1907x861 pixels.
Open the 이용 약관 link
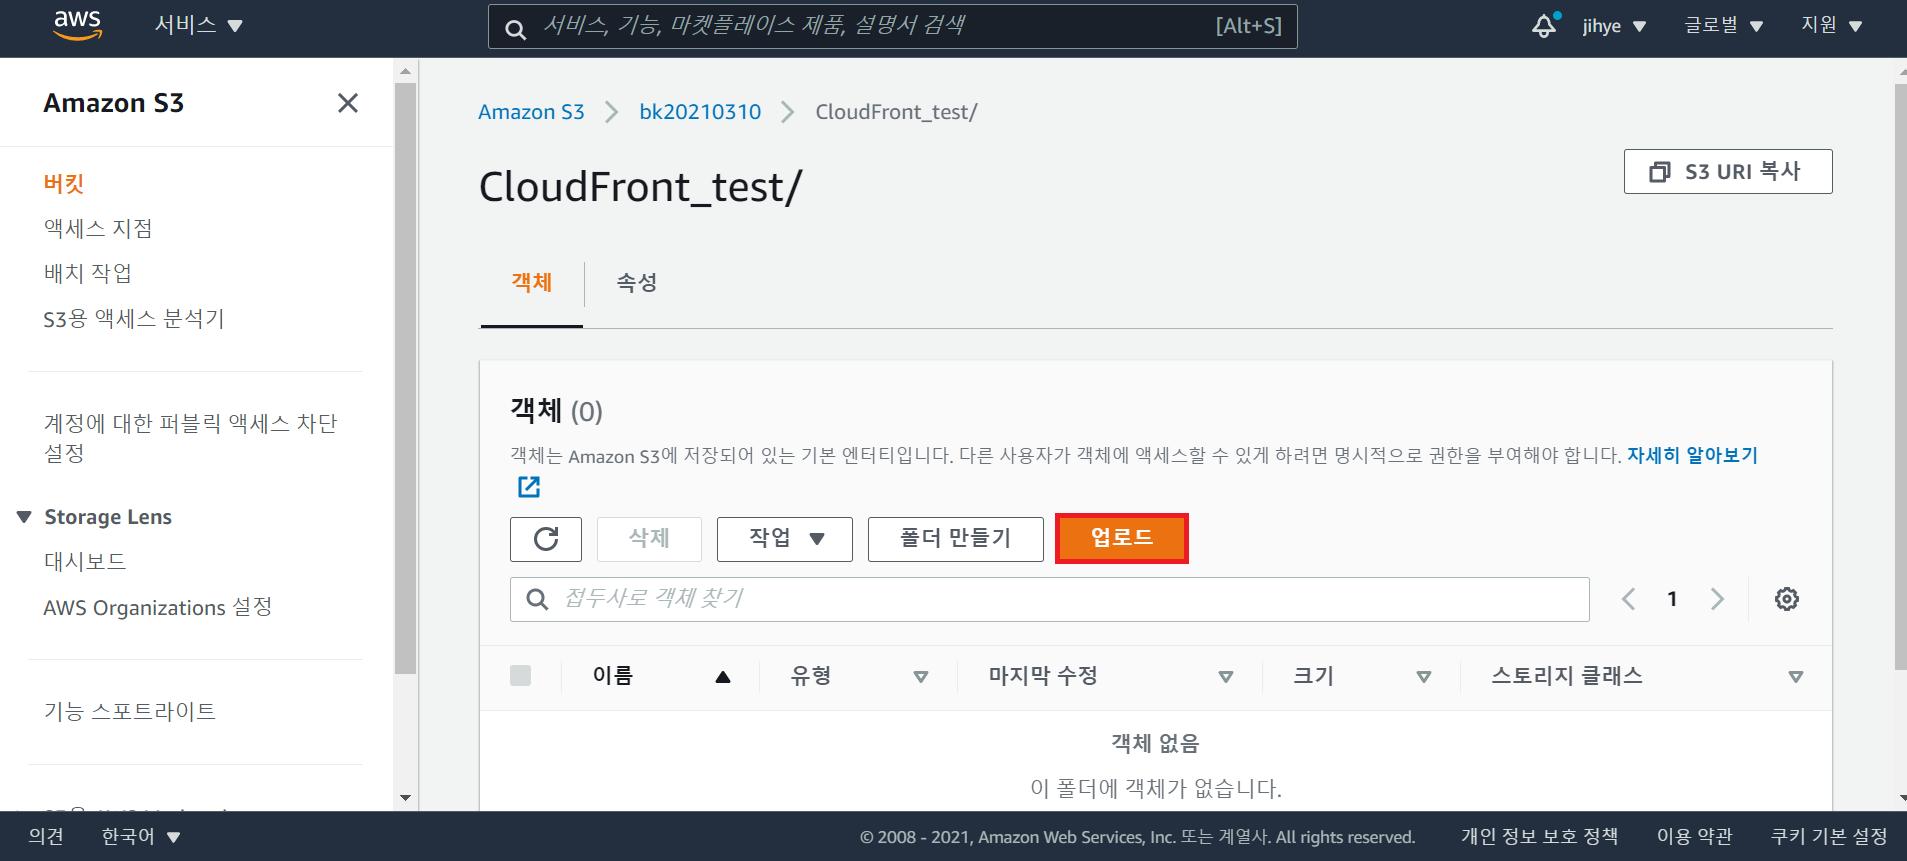click(1694, 836)
